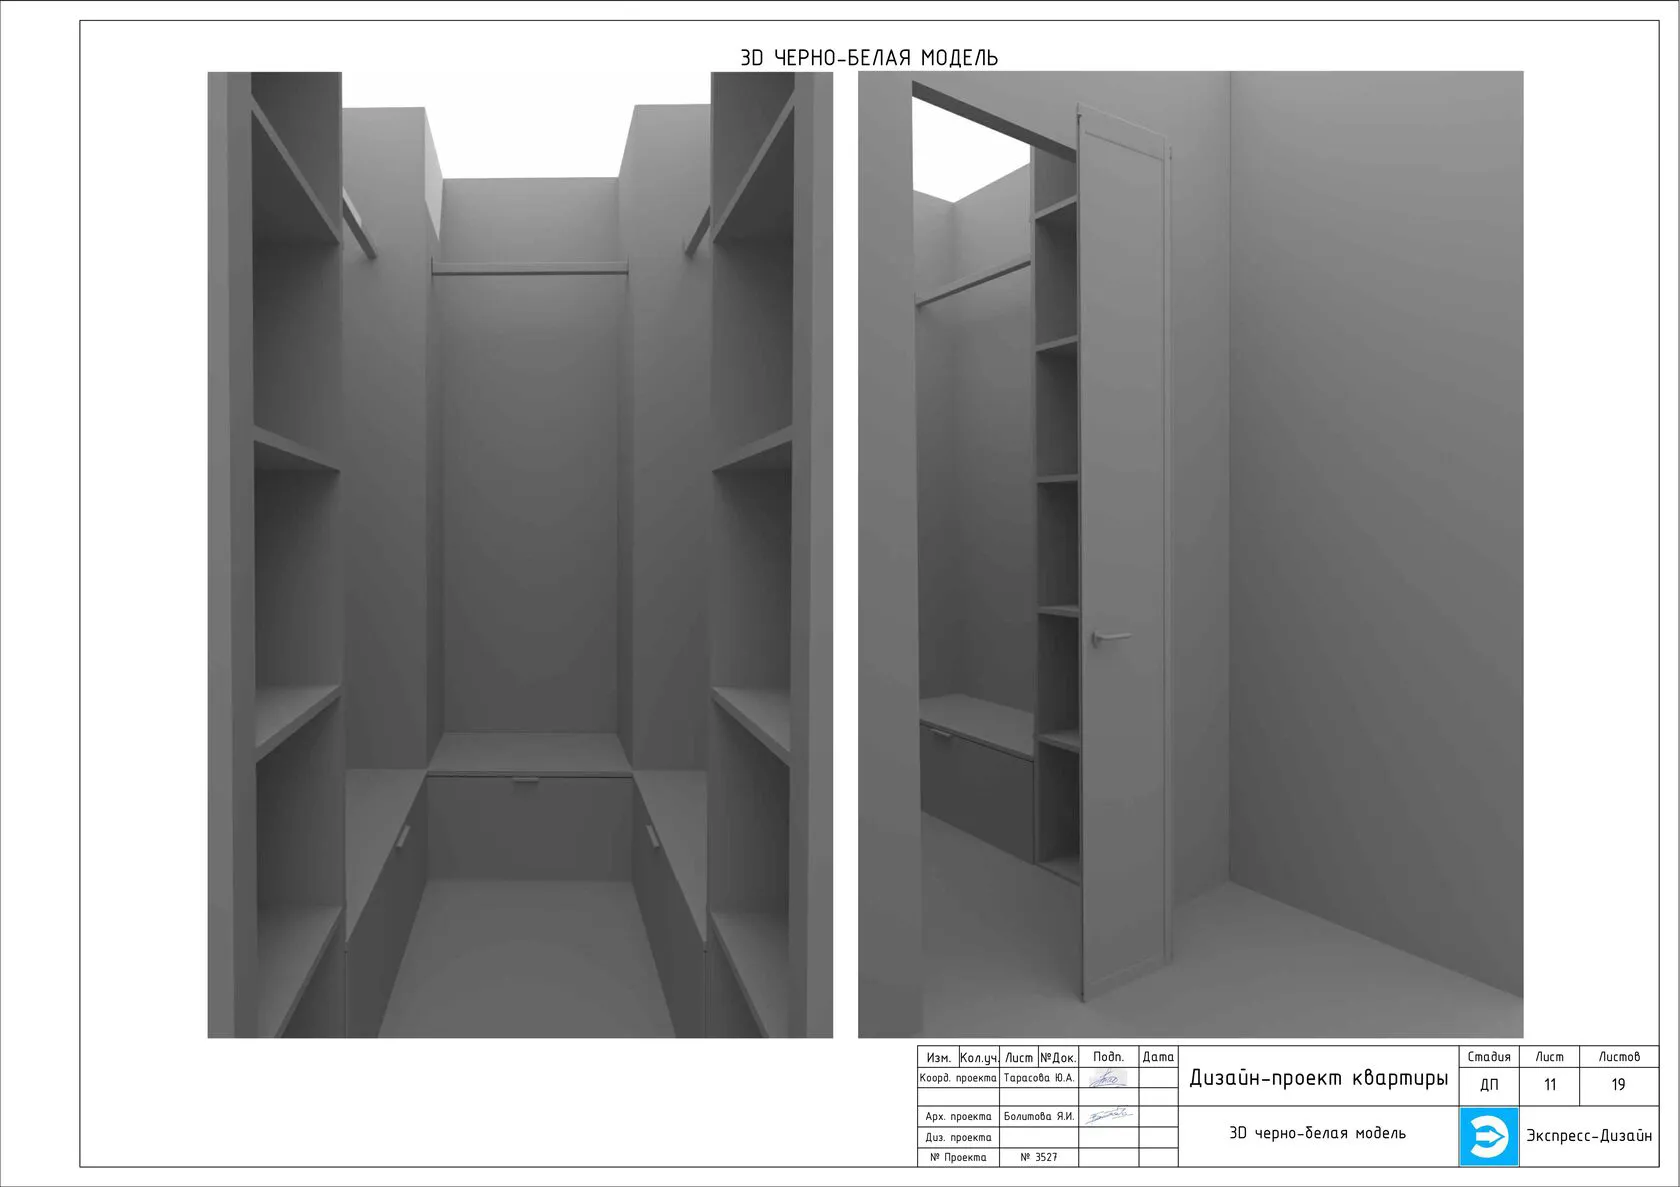Click the page heading 3D ЧЕРНО-БЕЛАЯ МОДЕЛЬ
This screenshot has height=1187, width=1680.
(x=868, y=58)
